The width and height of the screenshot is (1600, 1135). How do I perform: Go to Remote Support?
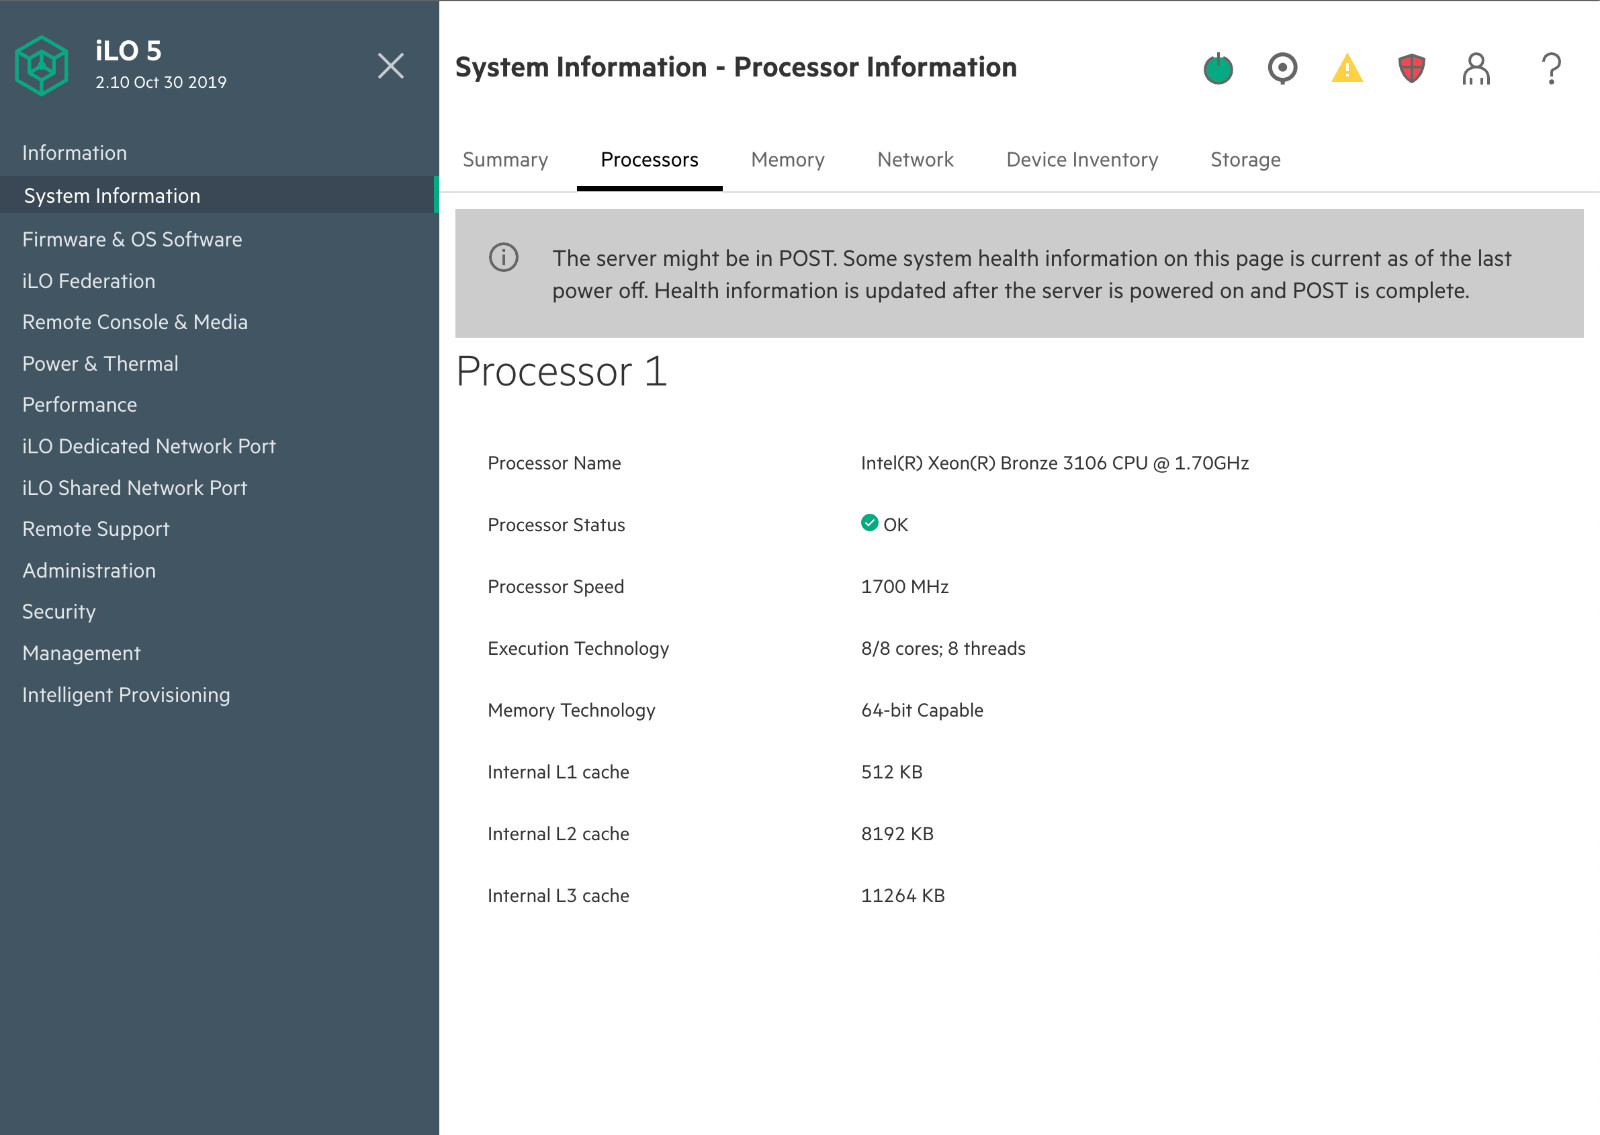tap(96, 529)
